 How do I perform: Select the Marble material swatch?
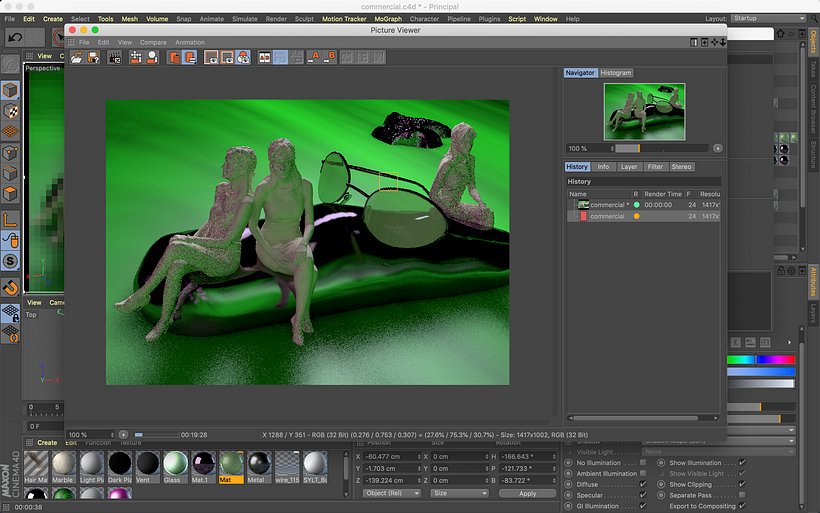pyautogui.click(x=64, y=467)
